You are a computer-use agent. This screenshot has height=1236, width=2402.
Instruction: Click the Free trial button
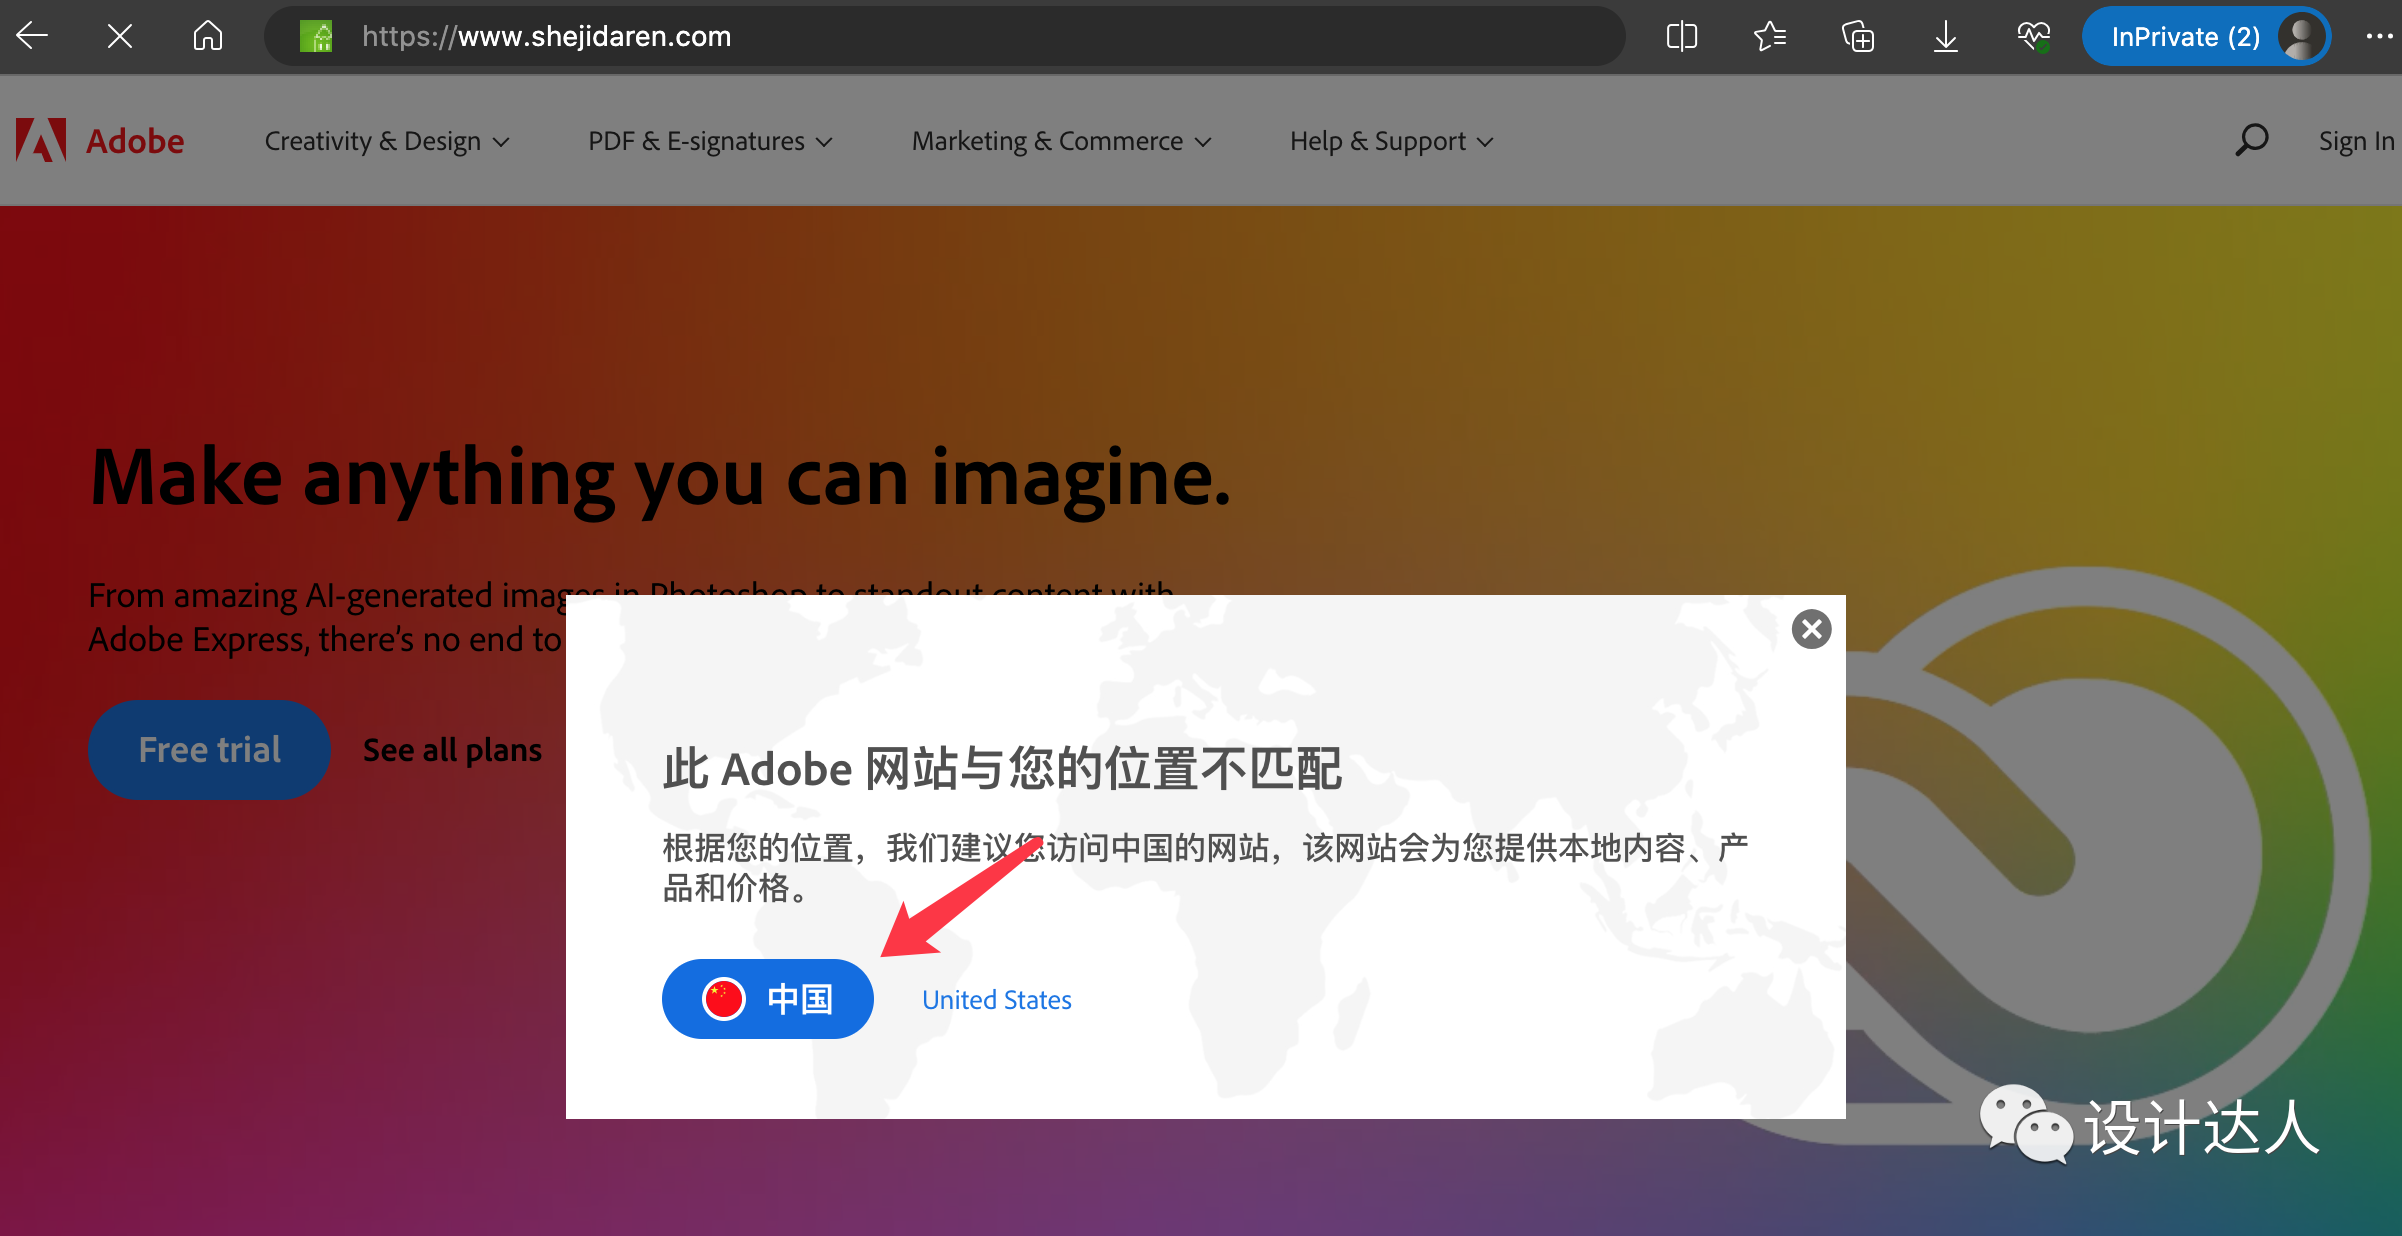209,749
